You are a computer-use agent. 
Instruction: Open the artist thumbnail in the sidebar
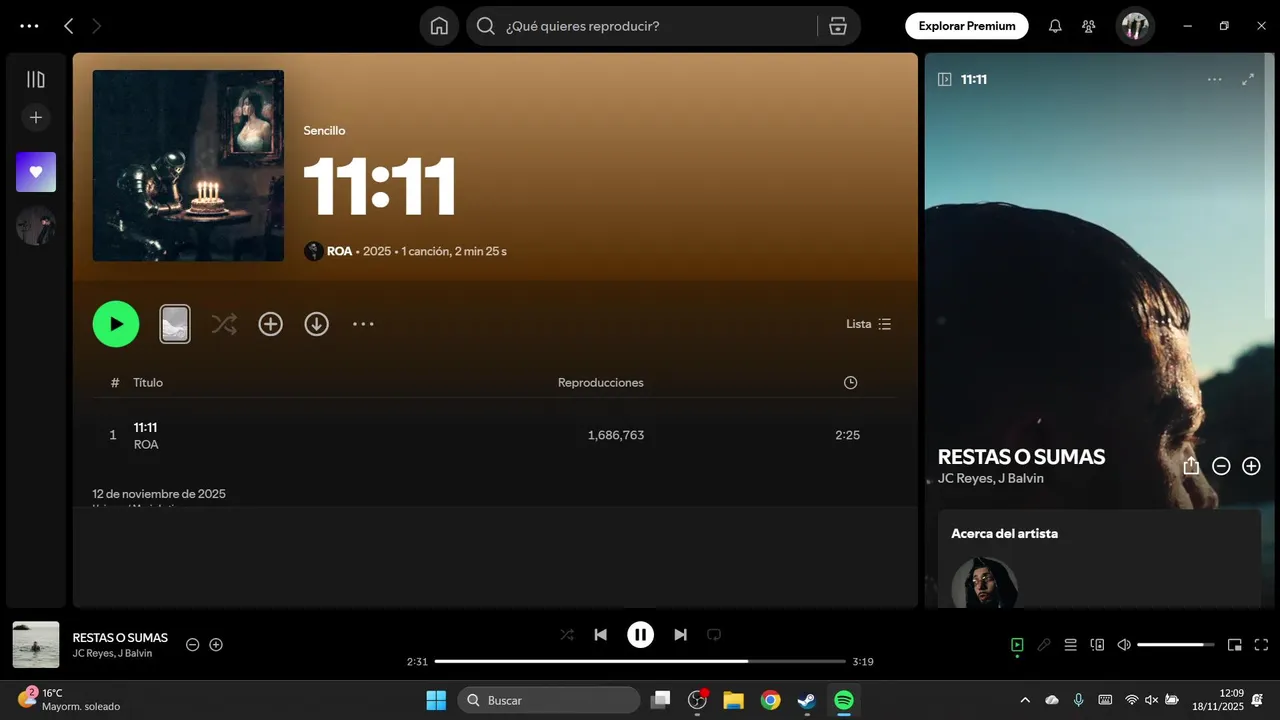36,226
